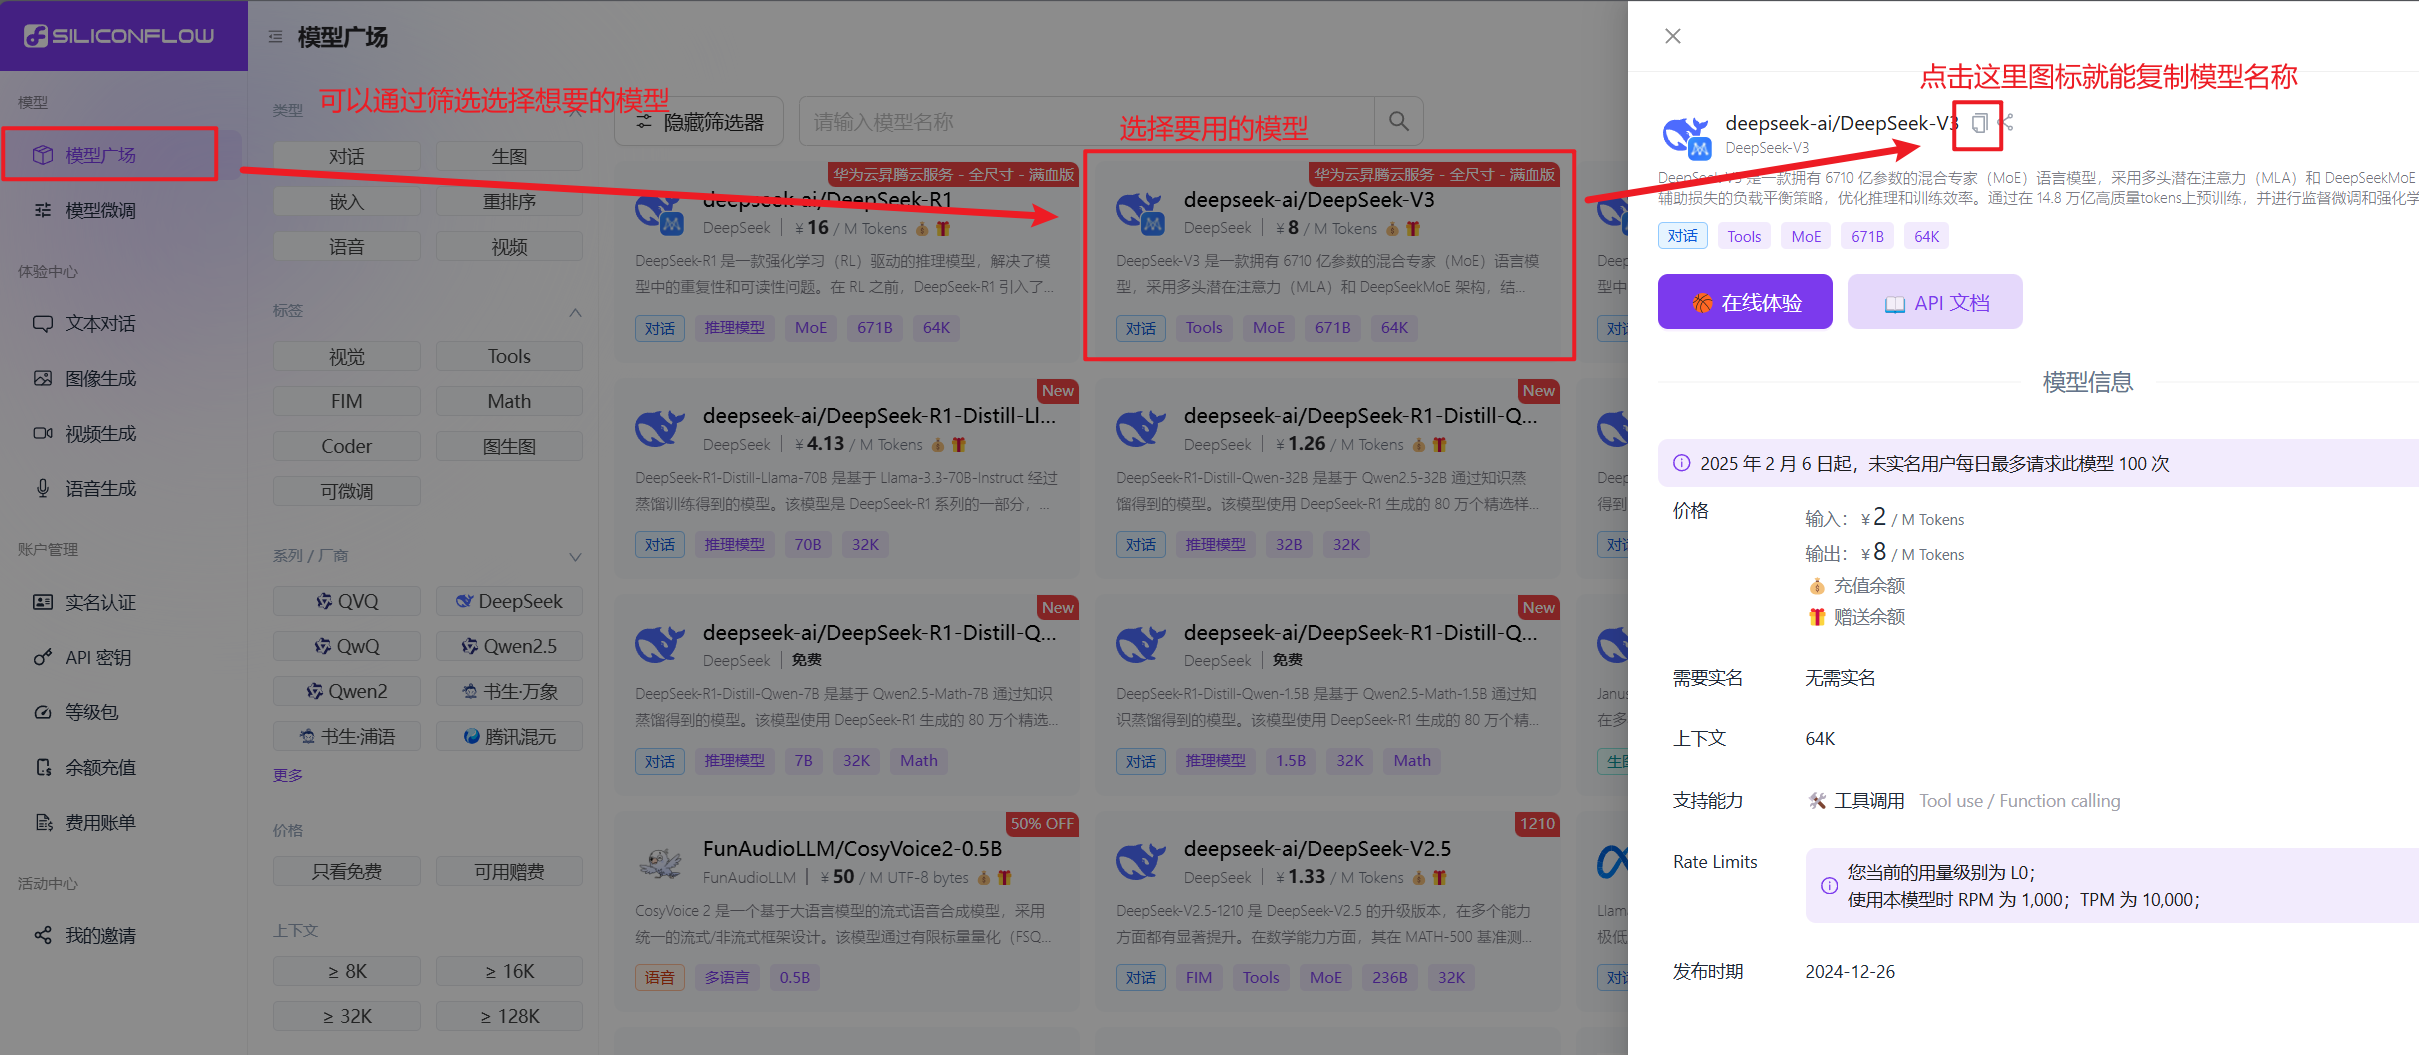Select context filter ≥ 128K
The width and height of the screenshot is (2419, 1055).
tap(509, 1016)
